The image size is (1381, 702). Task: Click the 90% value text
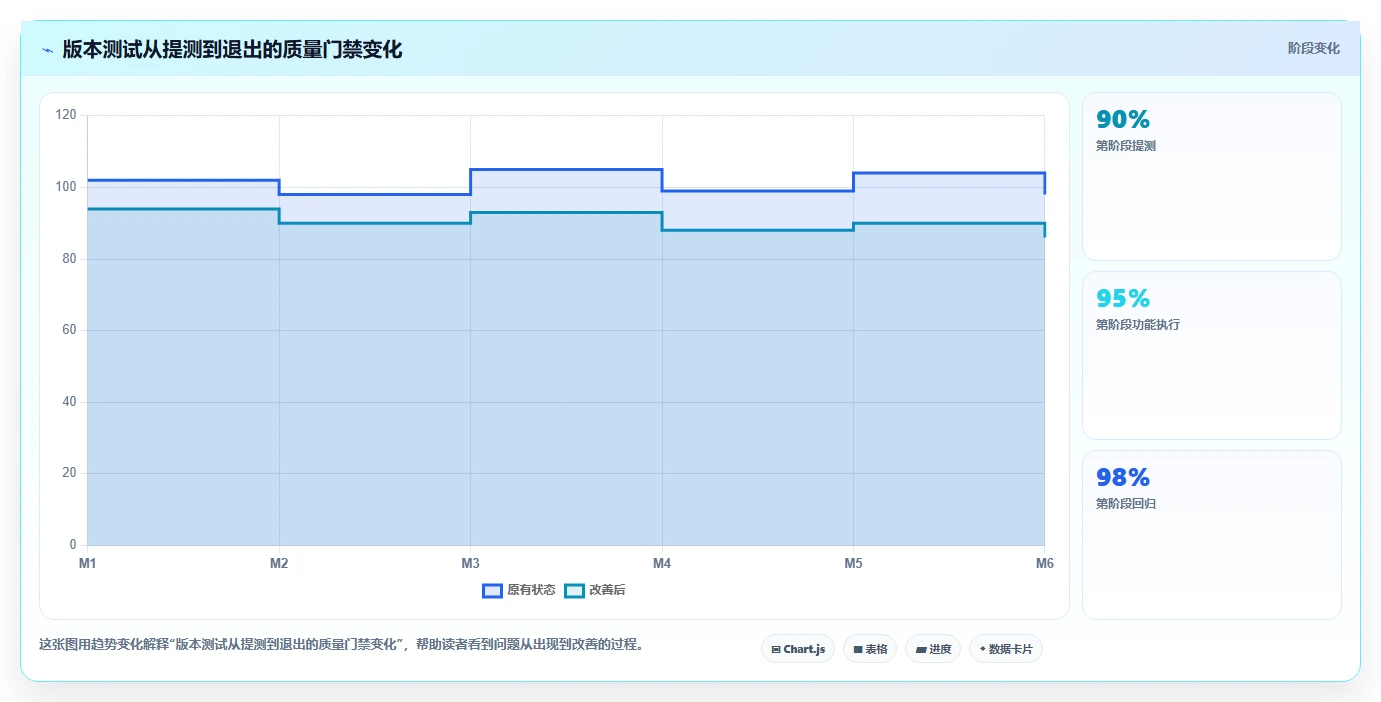(x=1123, y=120)
